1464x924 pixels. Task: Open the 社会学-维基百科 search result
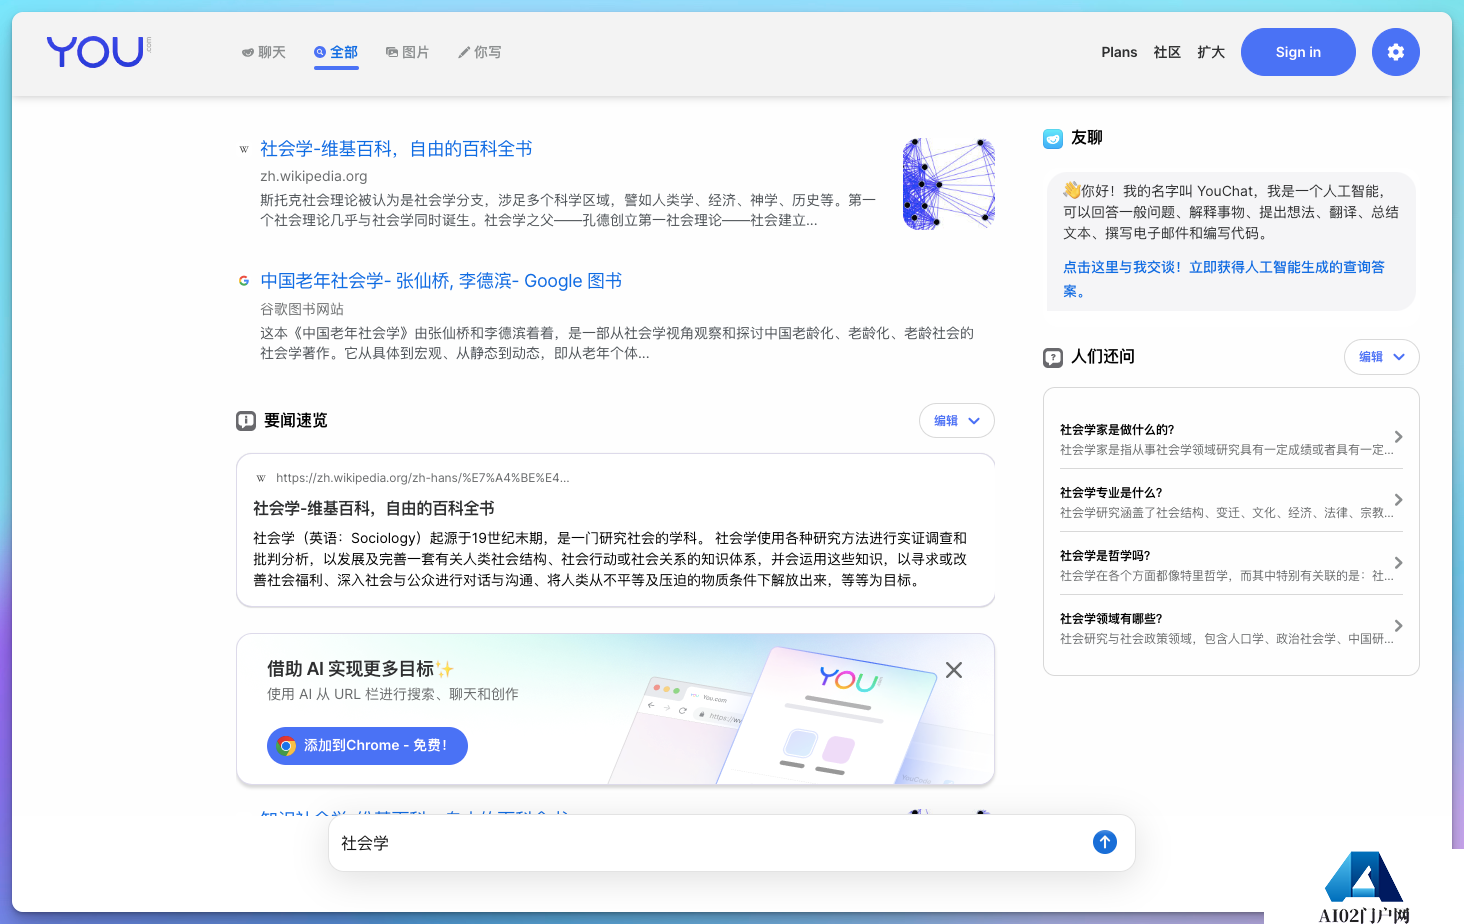396,149
